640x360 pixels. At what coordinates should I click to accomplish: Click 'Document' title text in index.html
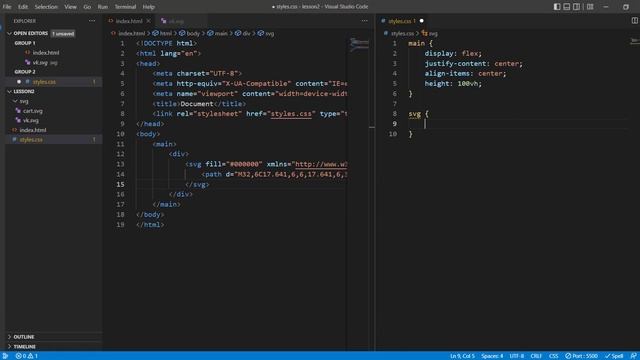click(x=197, y=104)
